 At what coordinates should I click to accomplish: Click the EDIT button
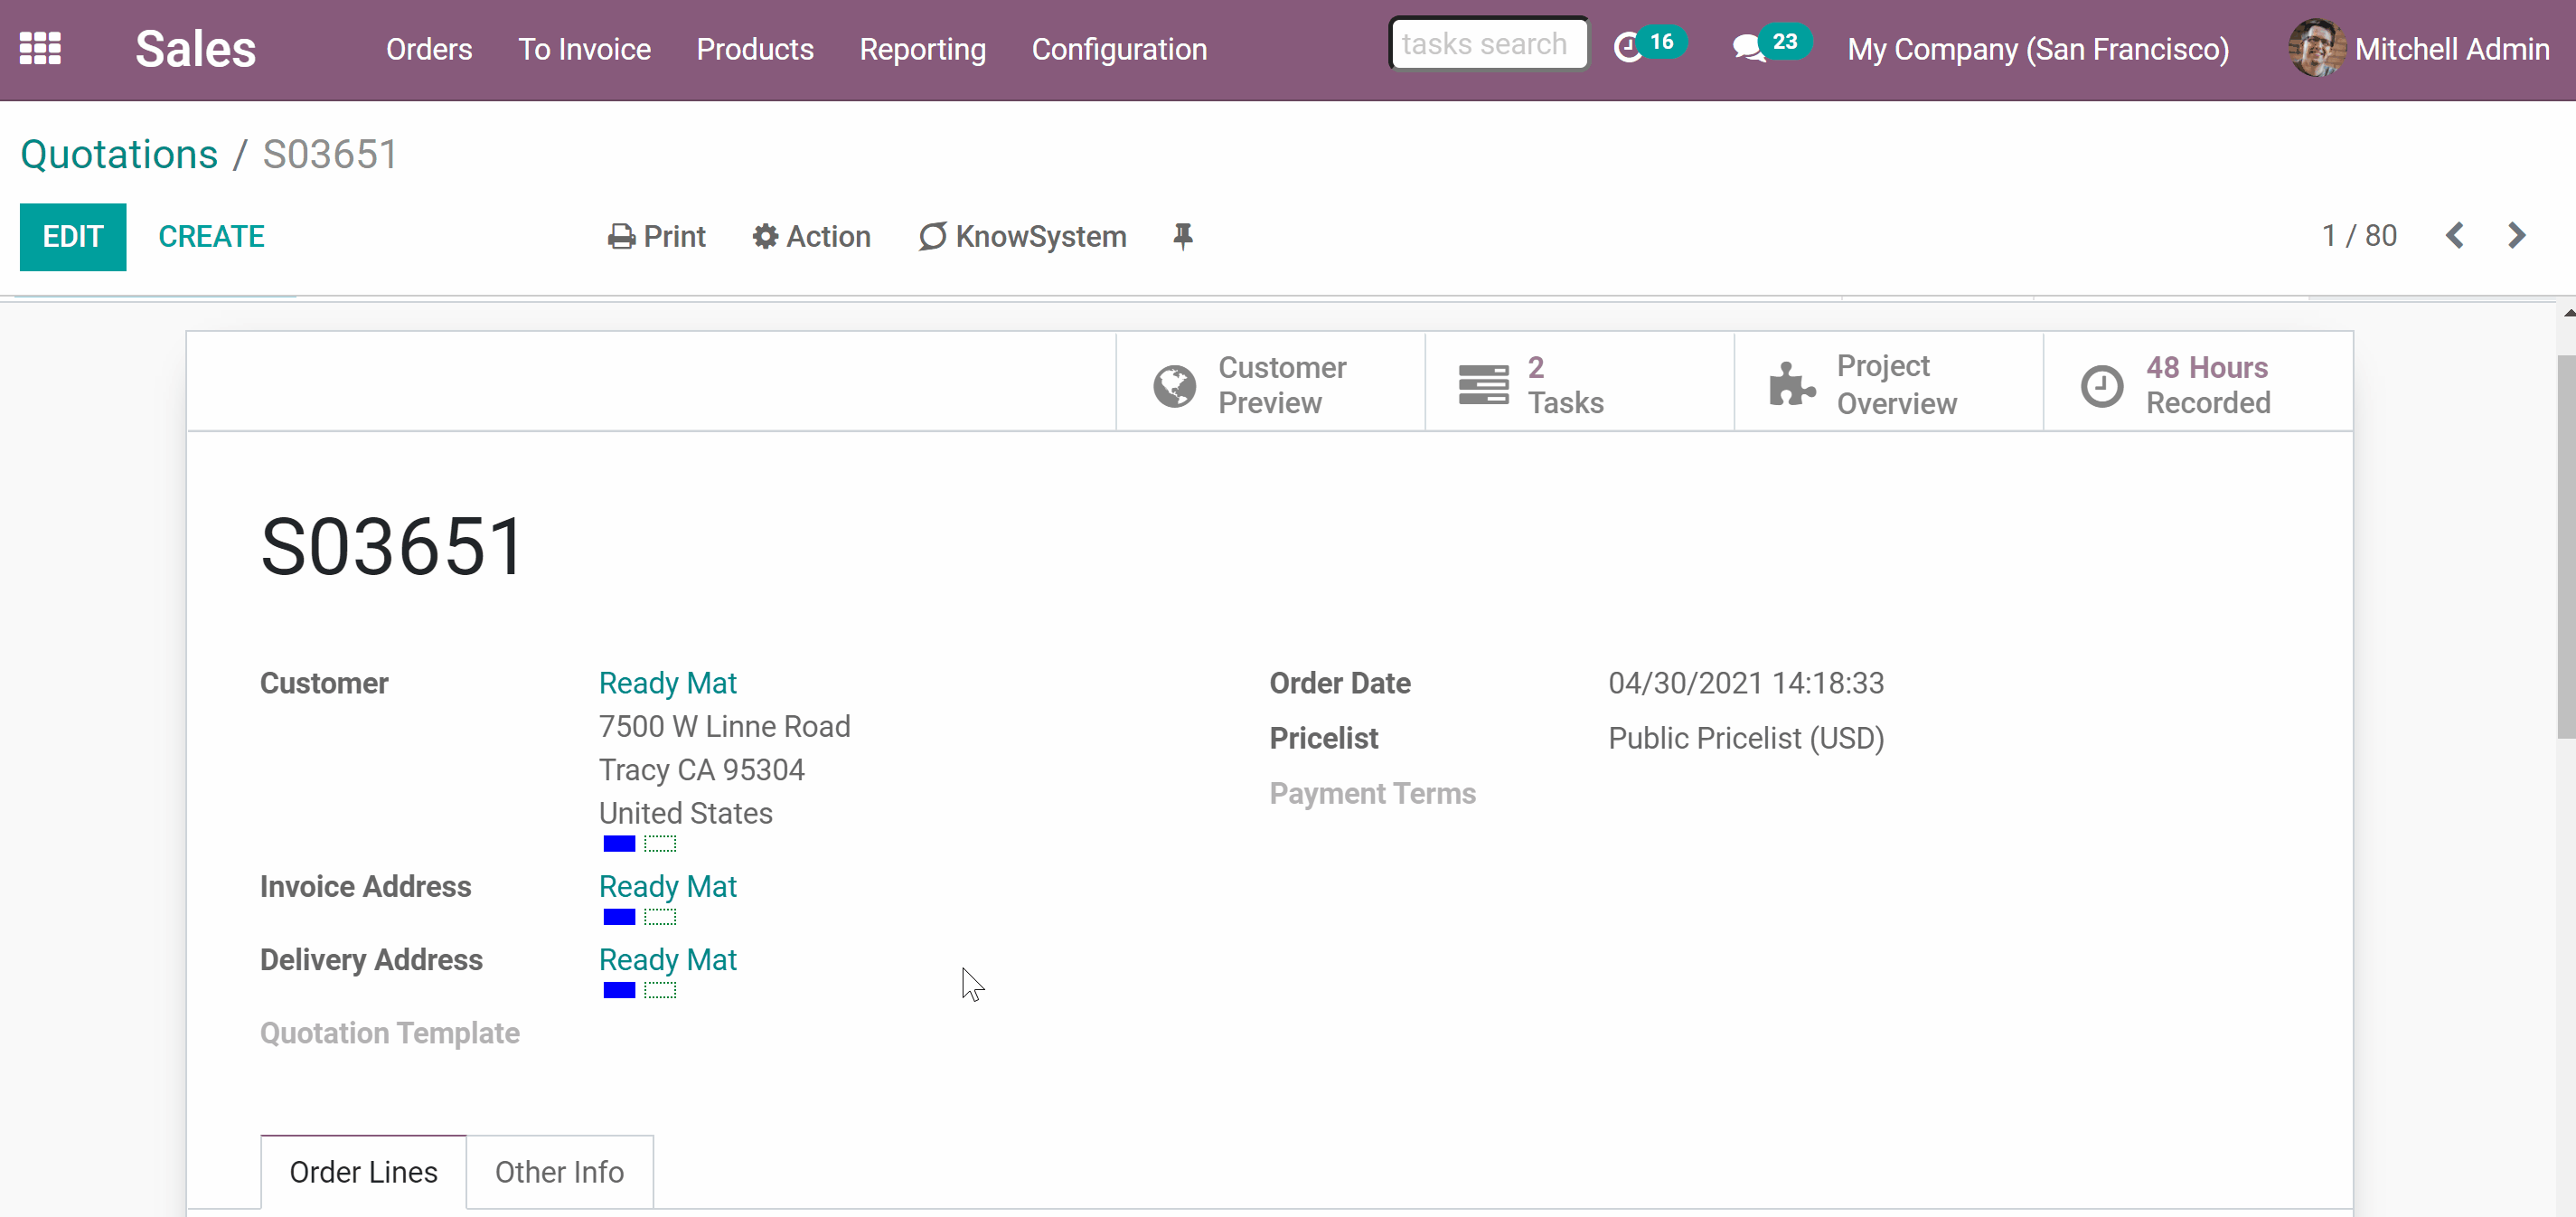coord(73,237)
